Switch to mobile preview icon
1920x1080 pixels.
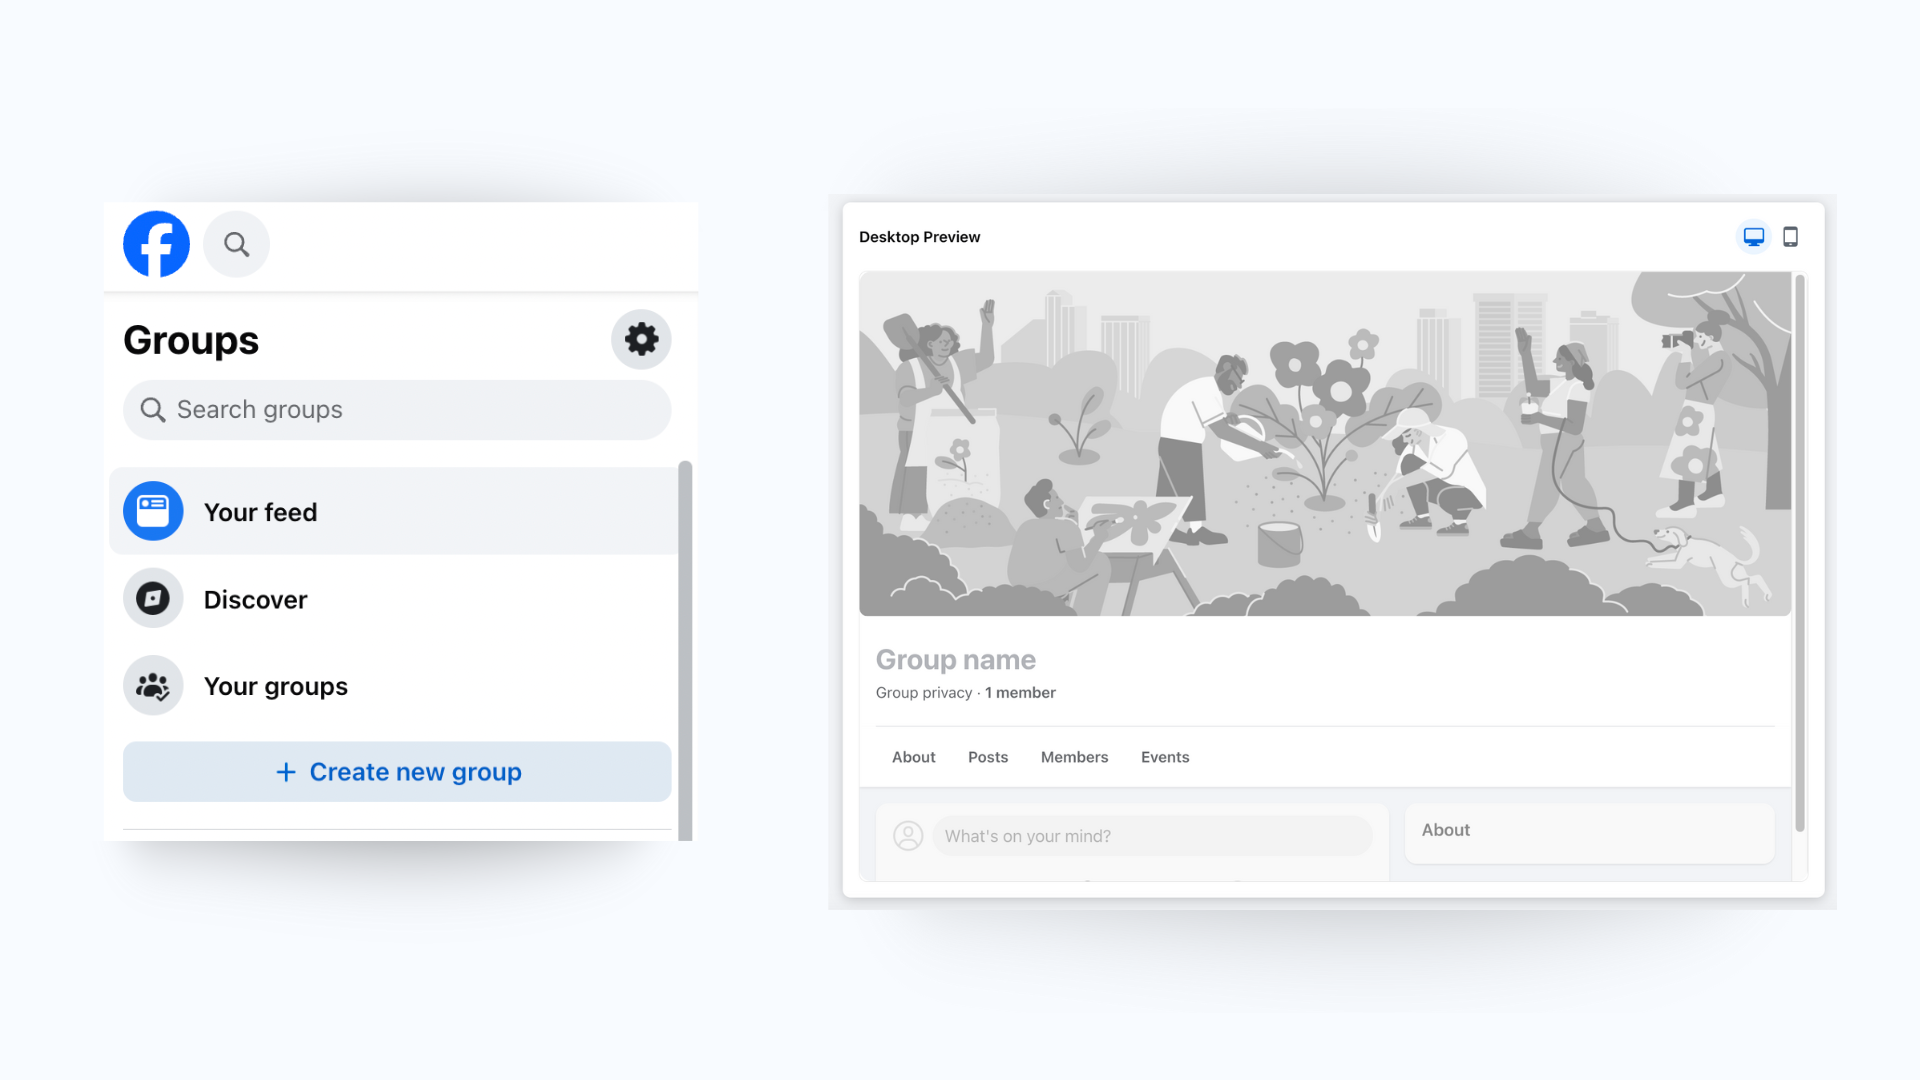(x=1791, y=237)
